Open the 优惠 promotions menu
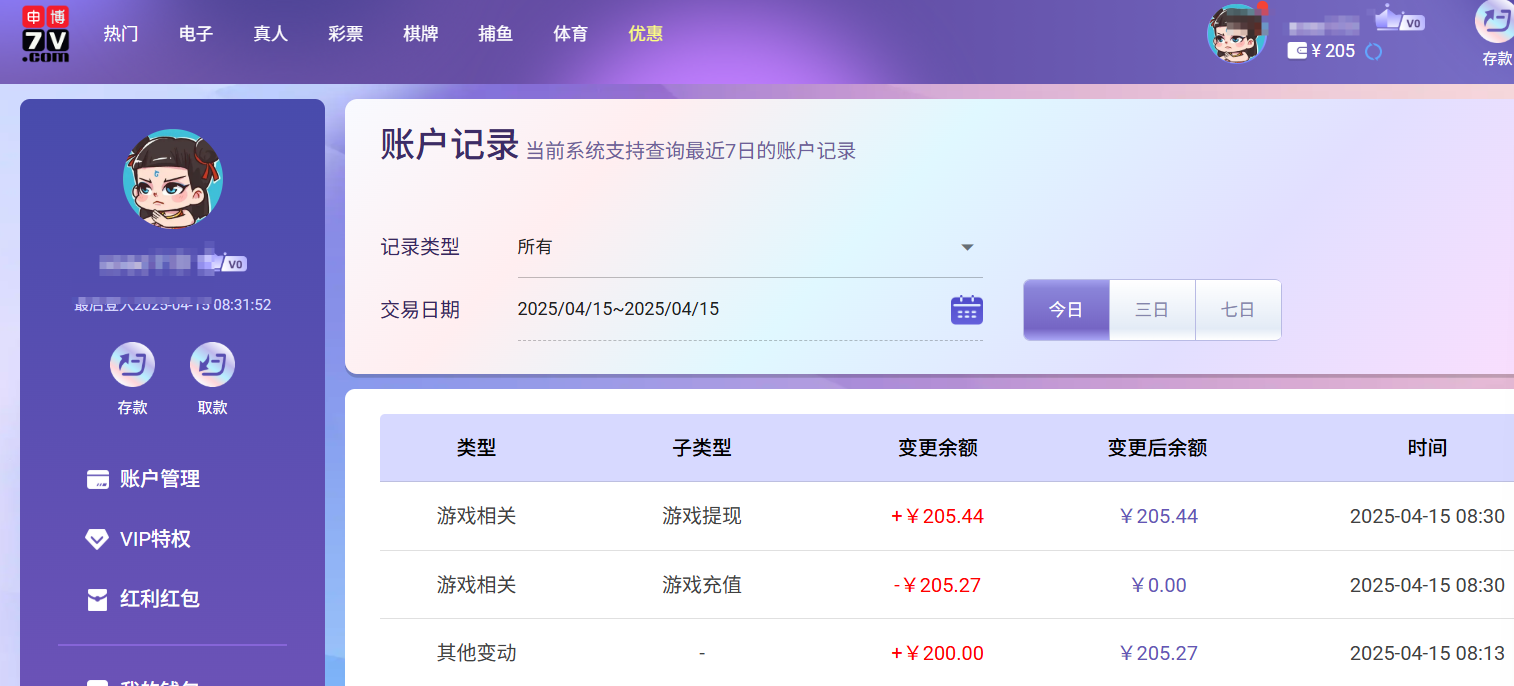The width and height of the screenshot is (1514, 686). click(645, 34)
